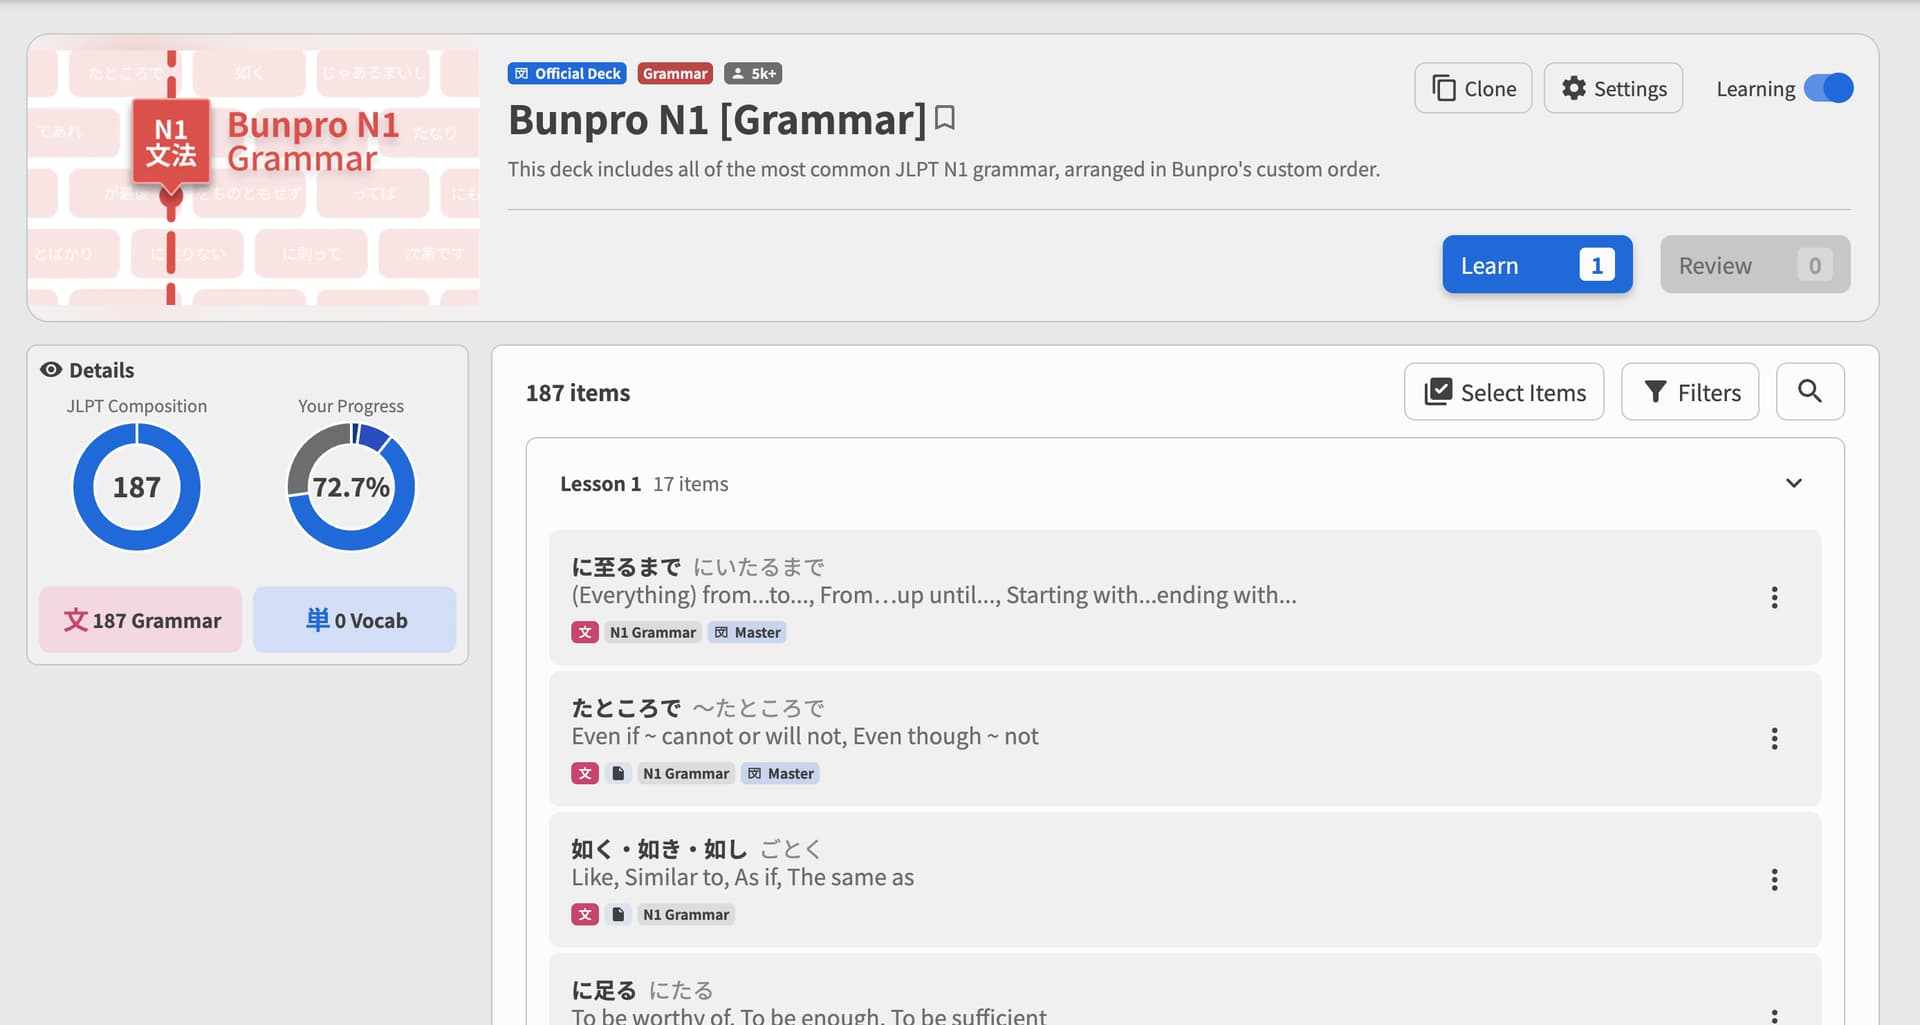
Task: Clone this deck
Action: point(1473,88)
